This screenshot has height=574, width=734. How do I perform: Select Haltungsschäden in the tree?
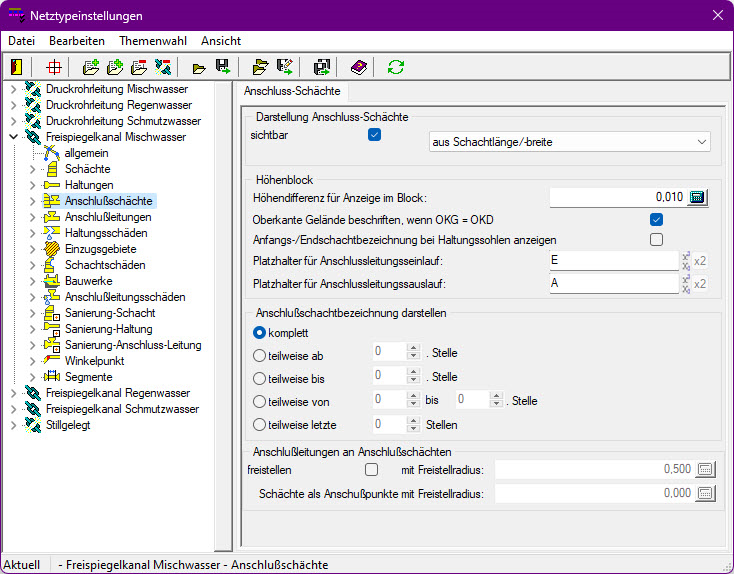point(106,233)
